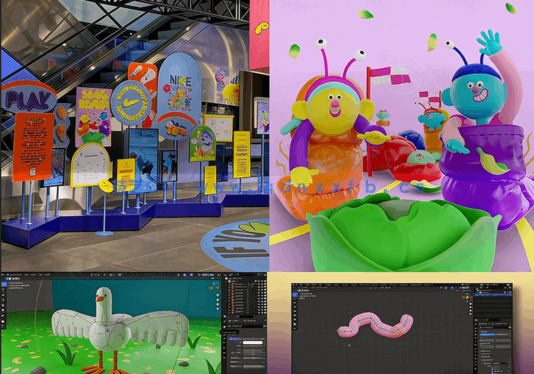
Task: Select the Move tool in duck Blender window
Action: point(3,295)
